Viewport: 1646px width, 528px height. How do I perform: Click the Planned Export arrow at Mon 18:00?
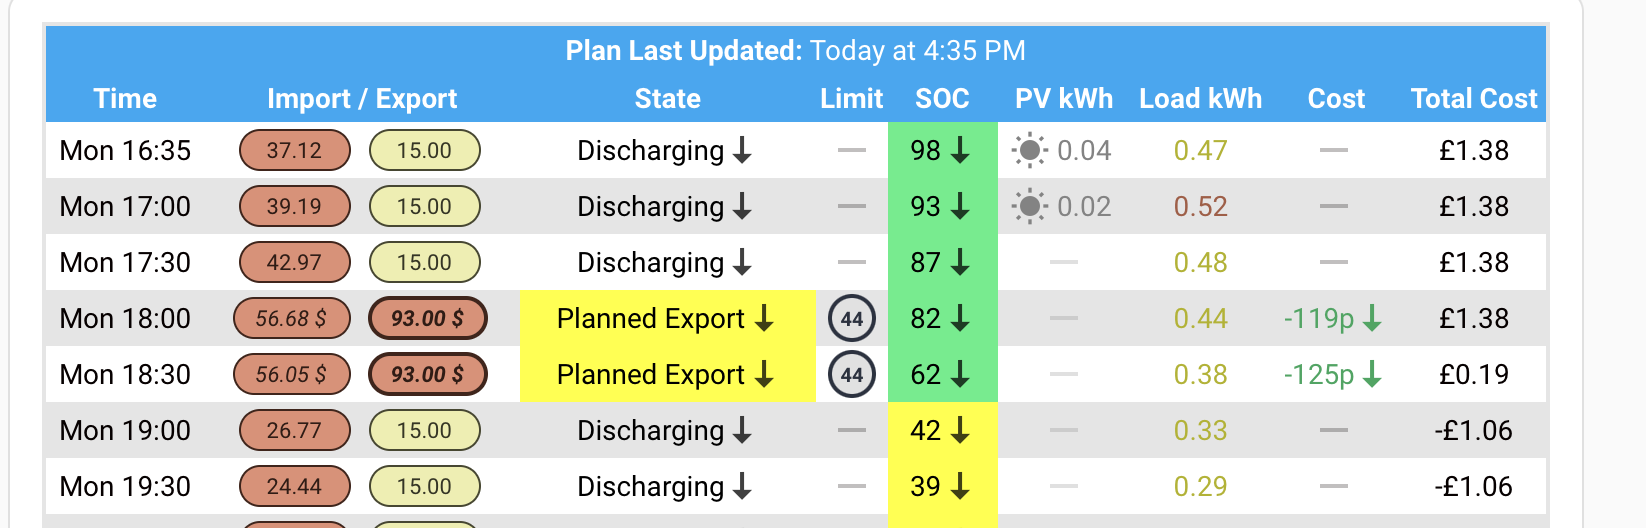(x=764, y=318)
